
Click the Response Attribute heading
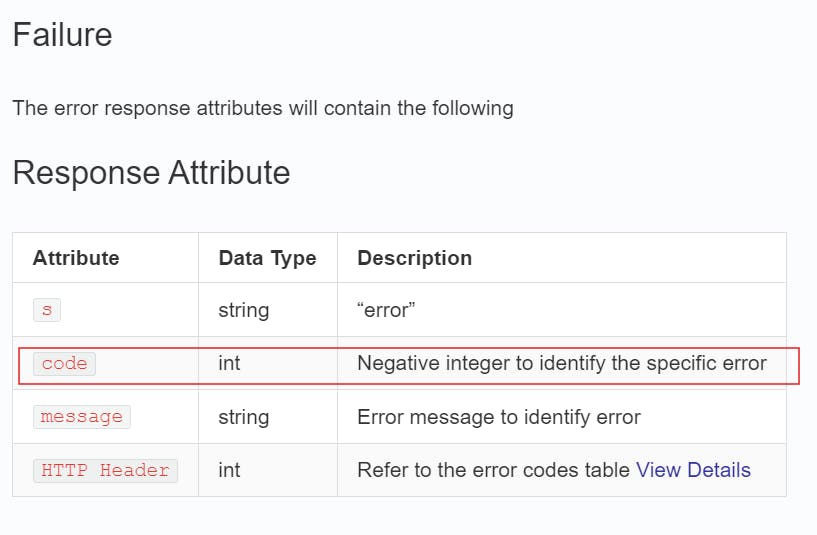click(151, 173)
